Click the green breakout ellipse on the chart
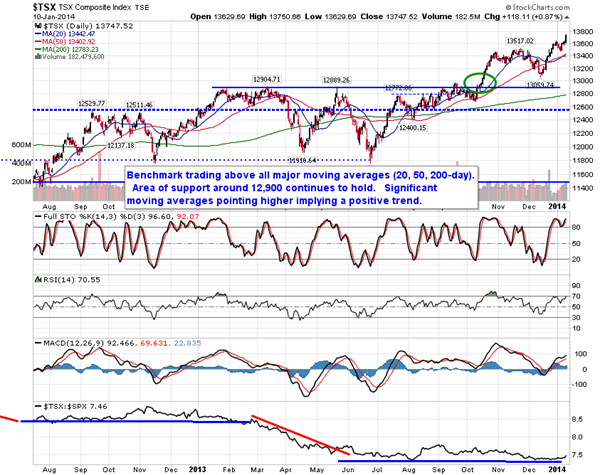Viewport: 605px width, 475px height. 480,83
